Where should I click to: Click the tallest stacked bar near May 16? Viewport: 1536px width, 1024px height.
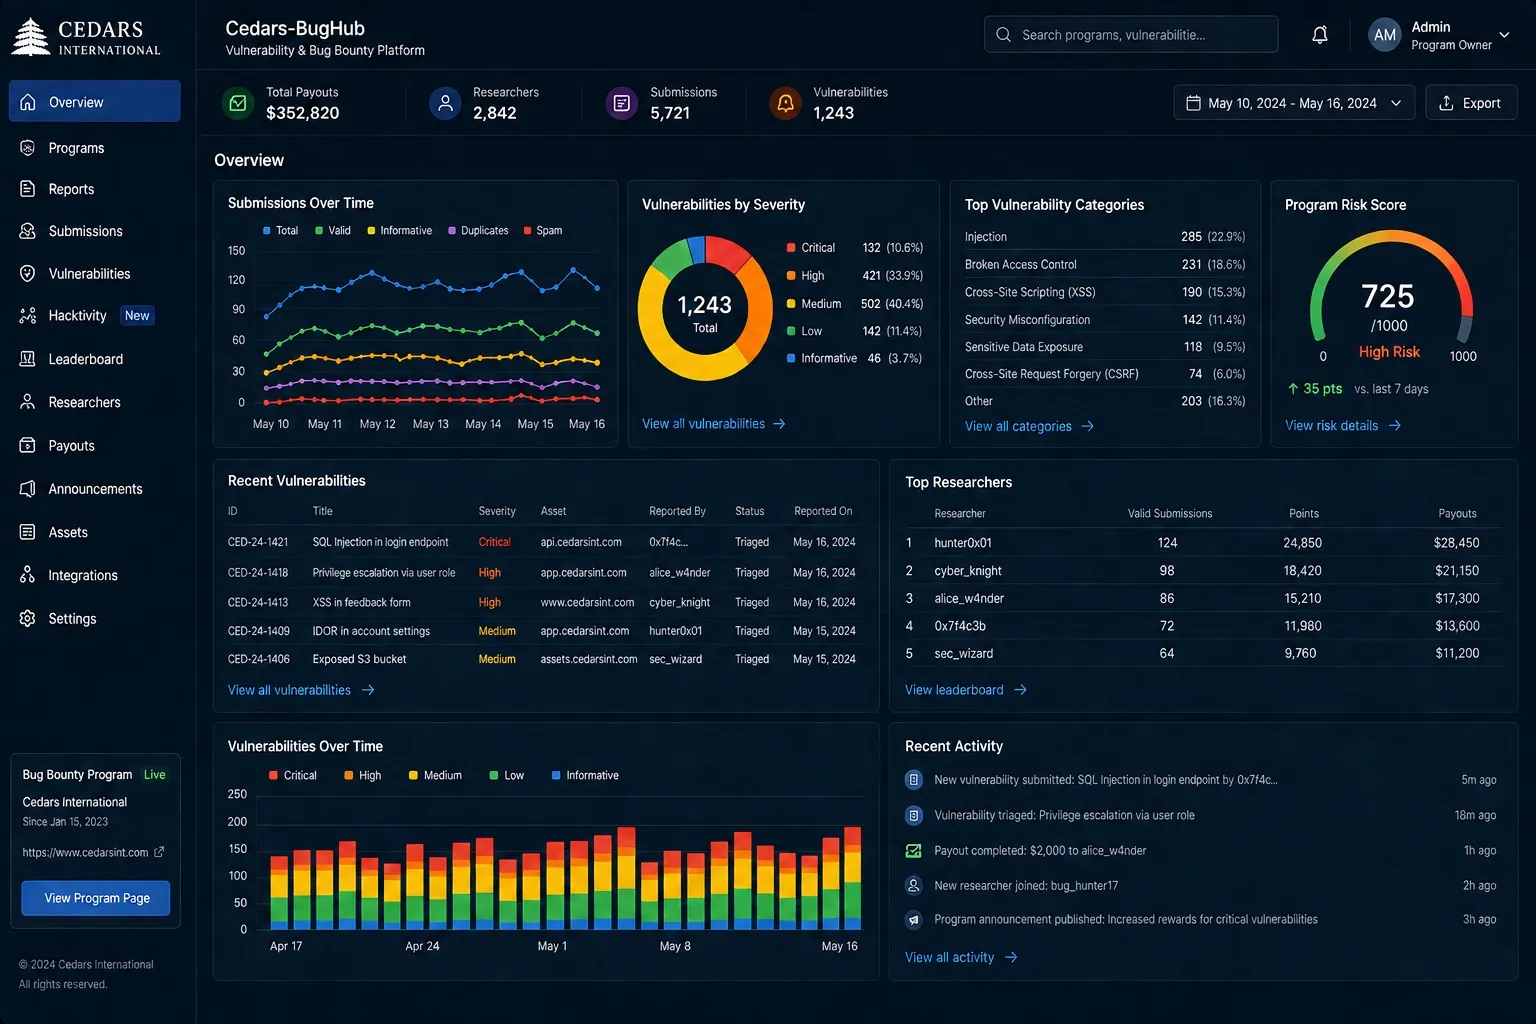[852, 877]
